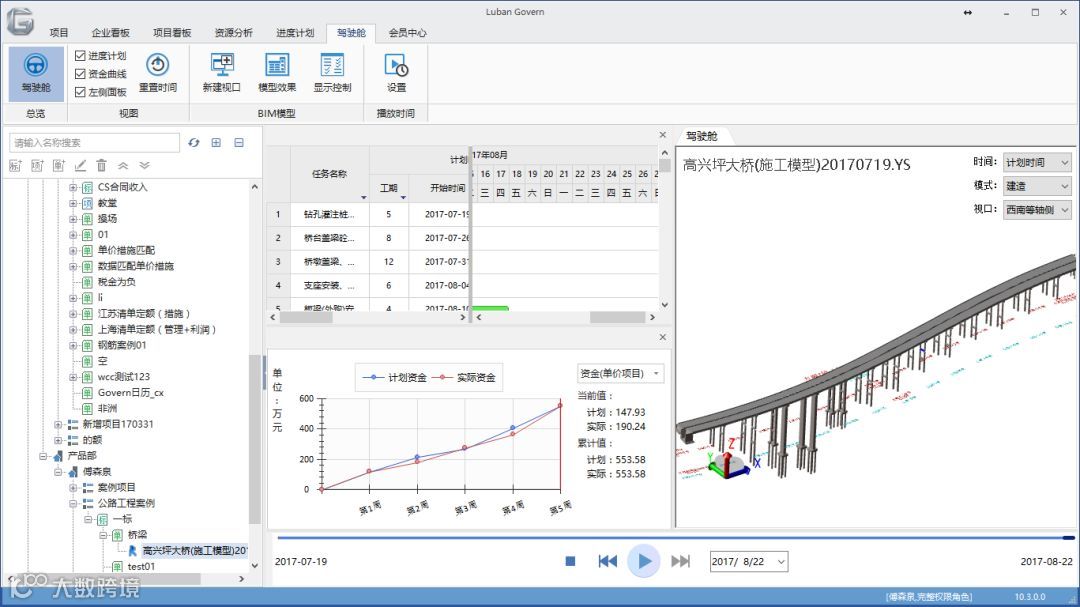The width and height of the screenshot is (1080, 607).
Task: Click the stop playback square button
Action: tap(570, 562)
